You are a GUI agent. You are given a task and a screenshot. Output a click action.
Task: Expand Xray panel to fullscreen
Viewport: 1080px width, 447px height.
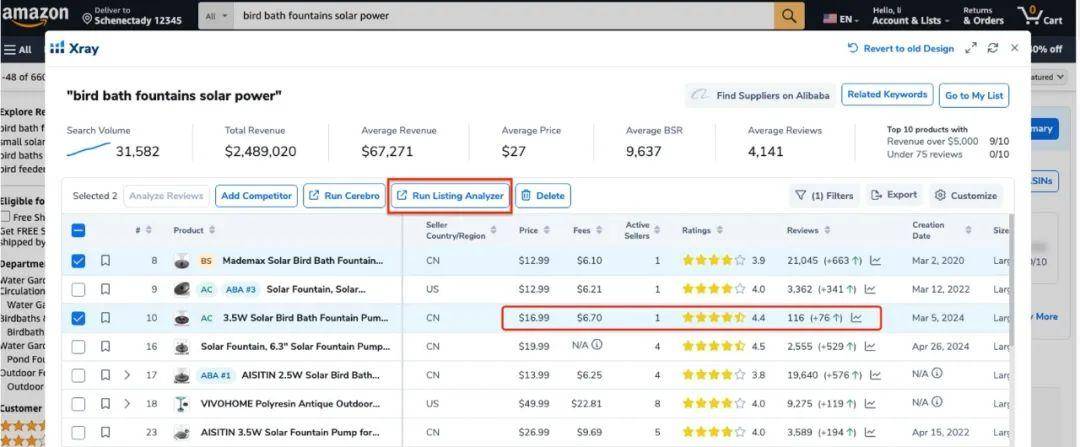click(x=970, y=48)
